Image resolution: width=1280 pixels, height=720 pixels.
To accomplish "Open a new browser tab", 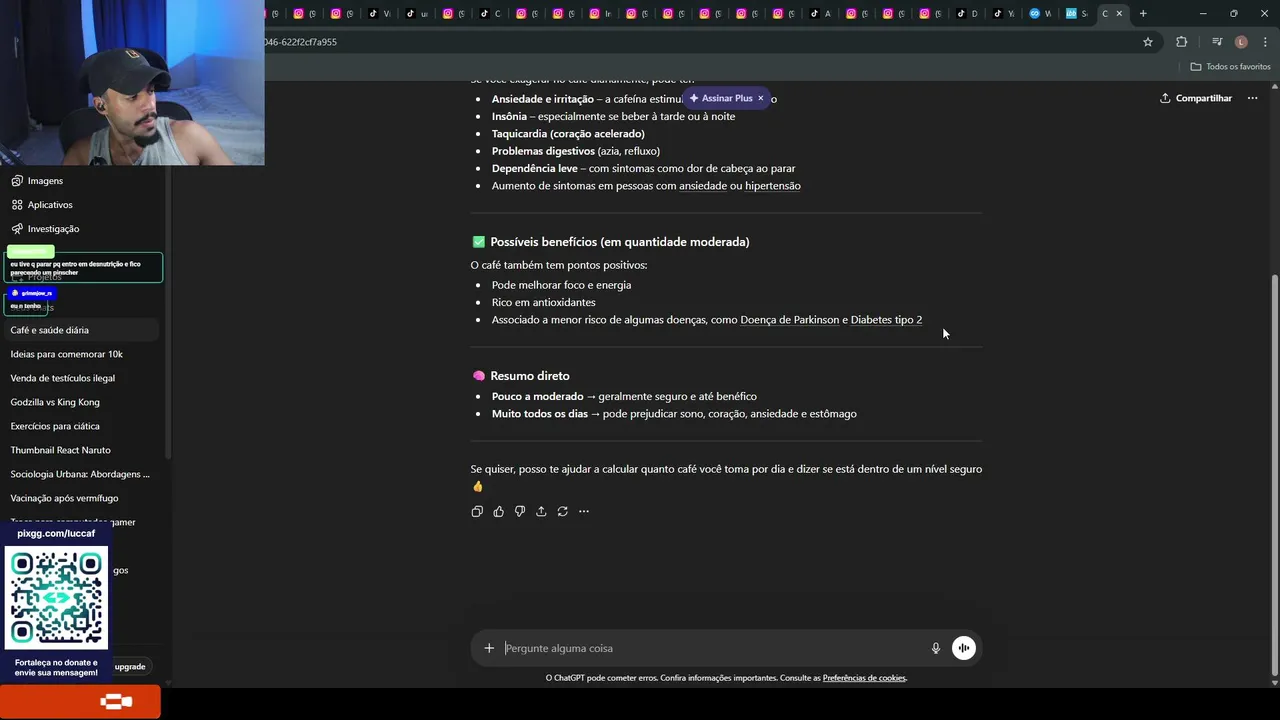I will [1143, 13].
